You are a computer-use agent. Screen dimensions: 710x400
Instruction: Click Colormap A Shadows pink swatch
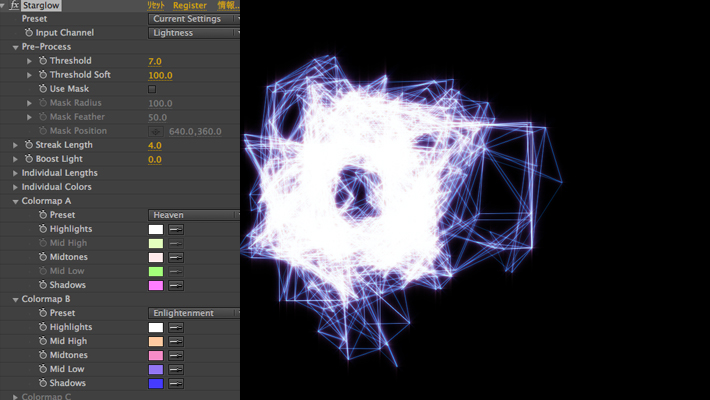[155, 285]
